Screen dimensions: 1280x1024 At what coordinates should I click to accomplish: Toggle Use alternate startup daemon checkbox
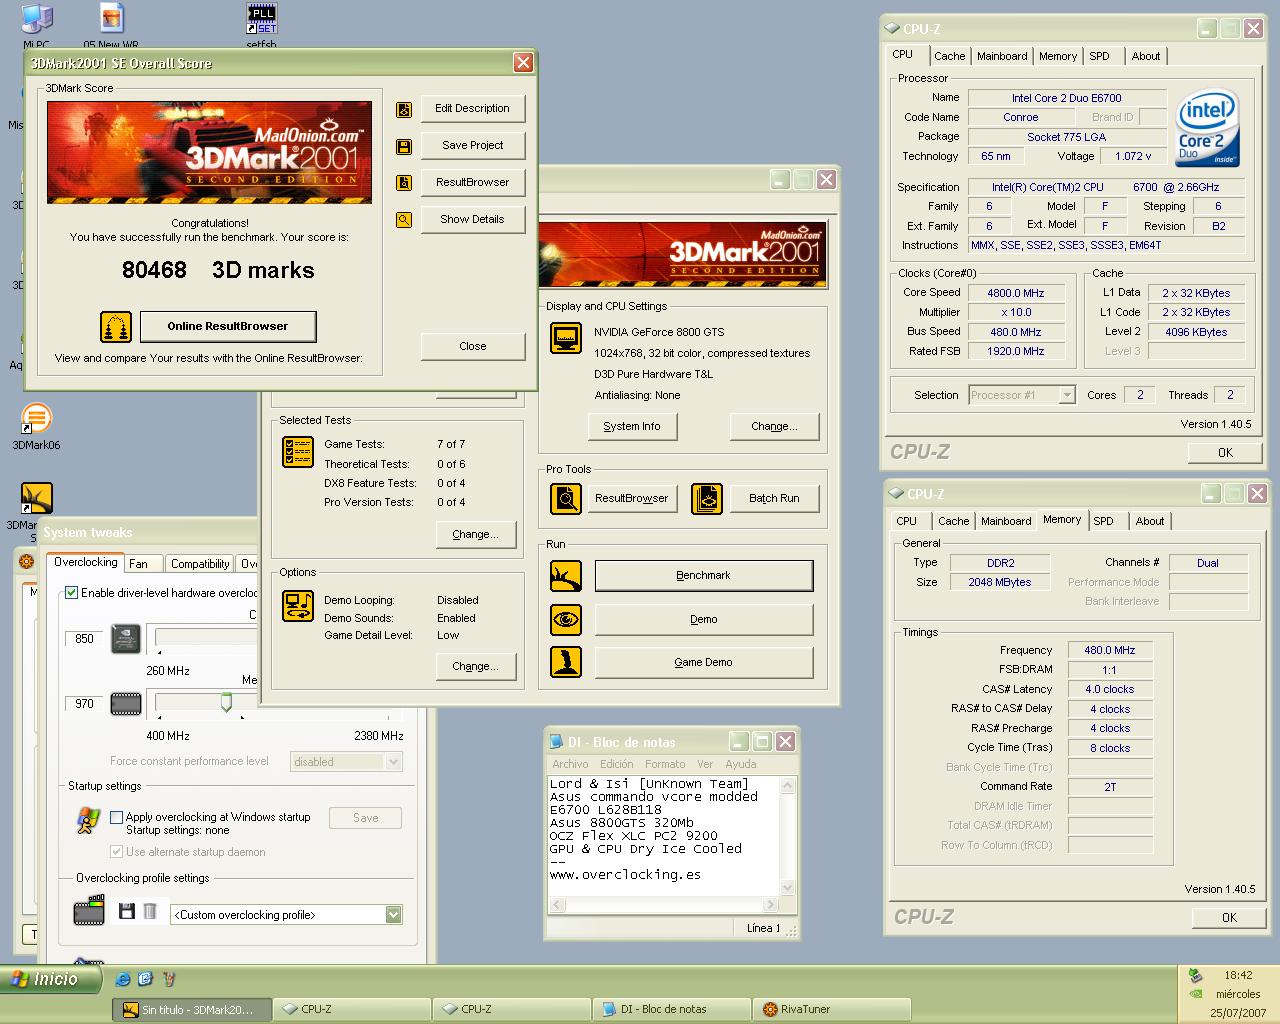click(116, 852)
